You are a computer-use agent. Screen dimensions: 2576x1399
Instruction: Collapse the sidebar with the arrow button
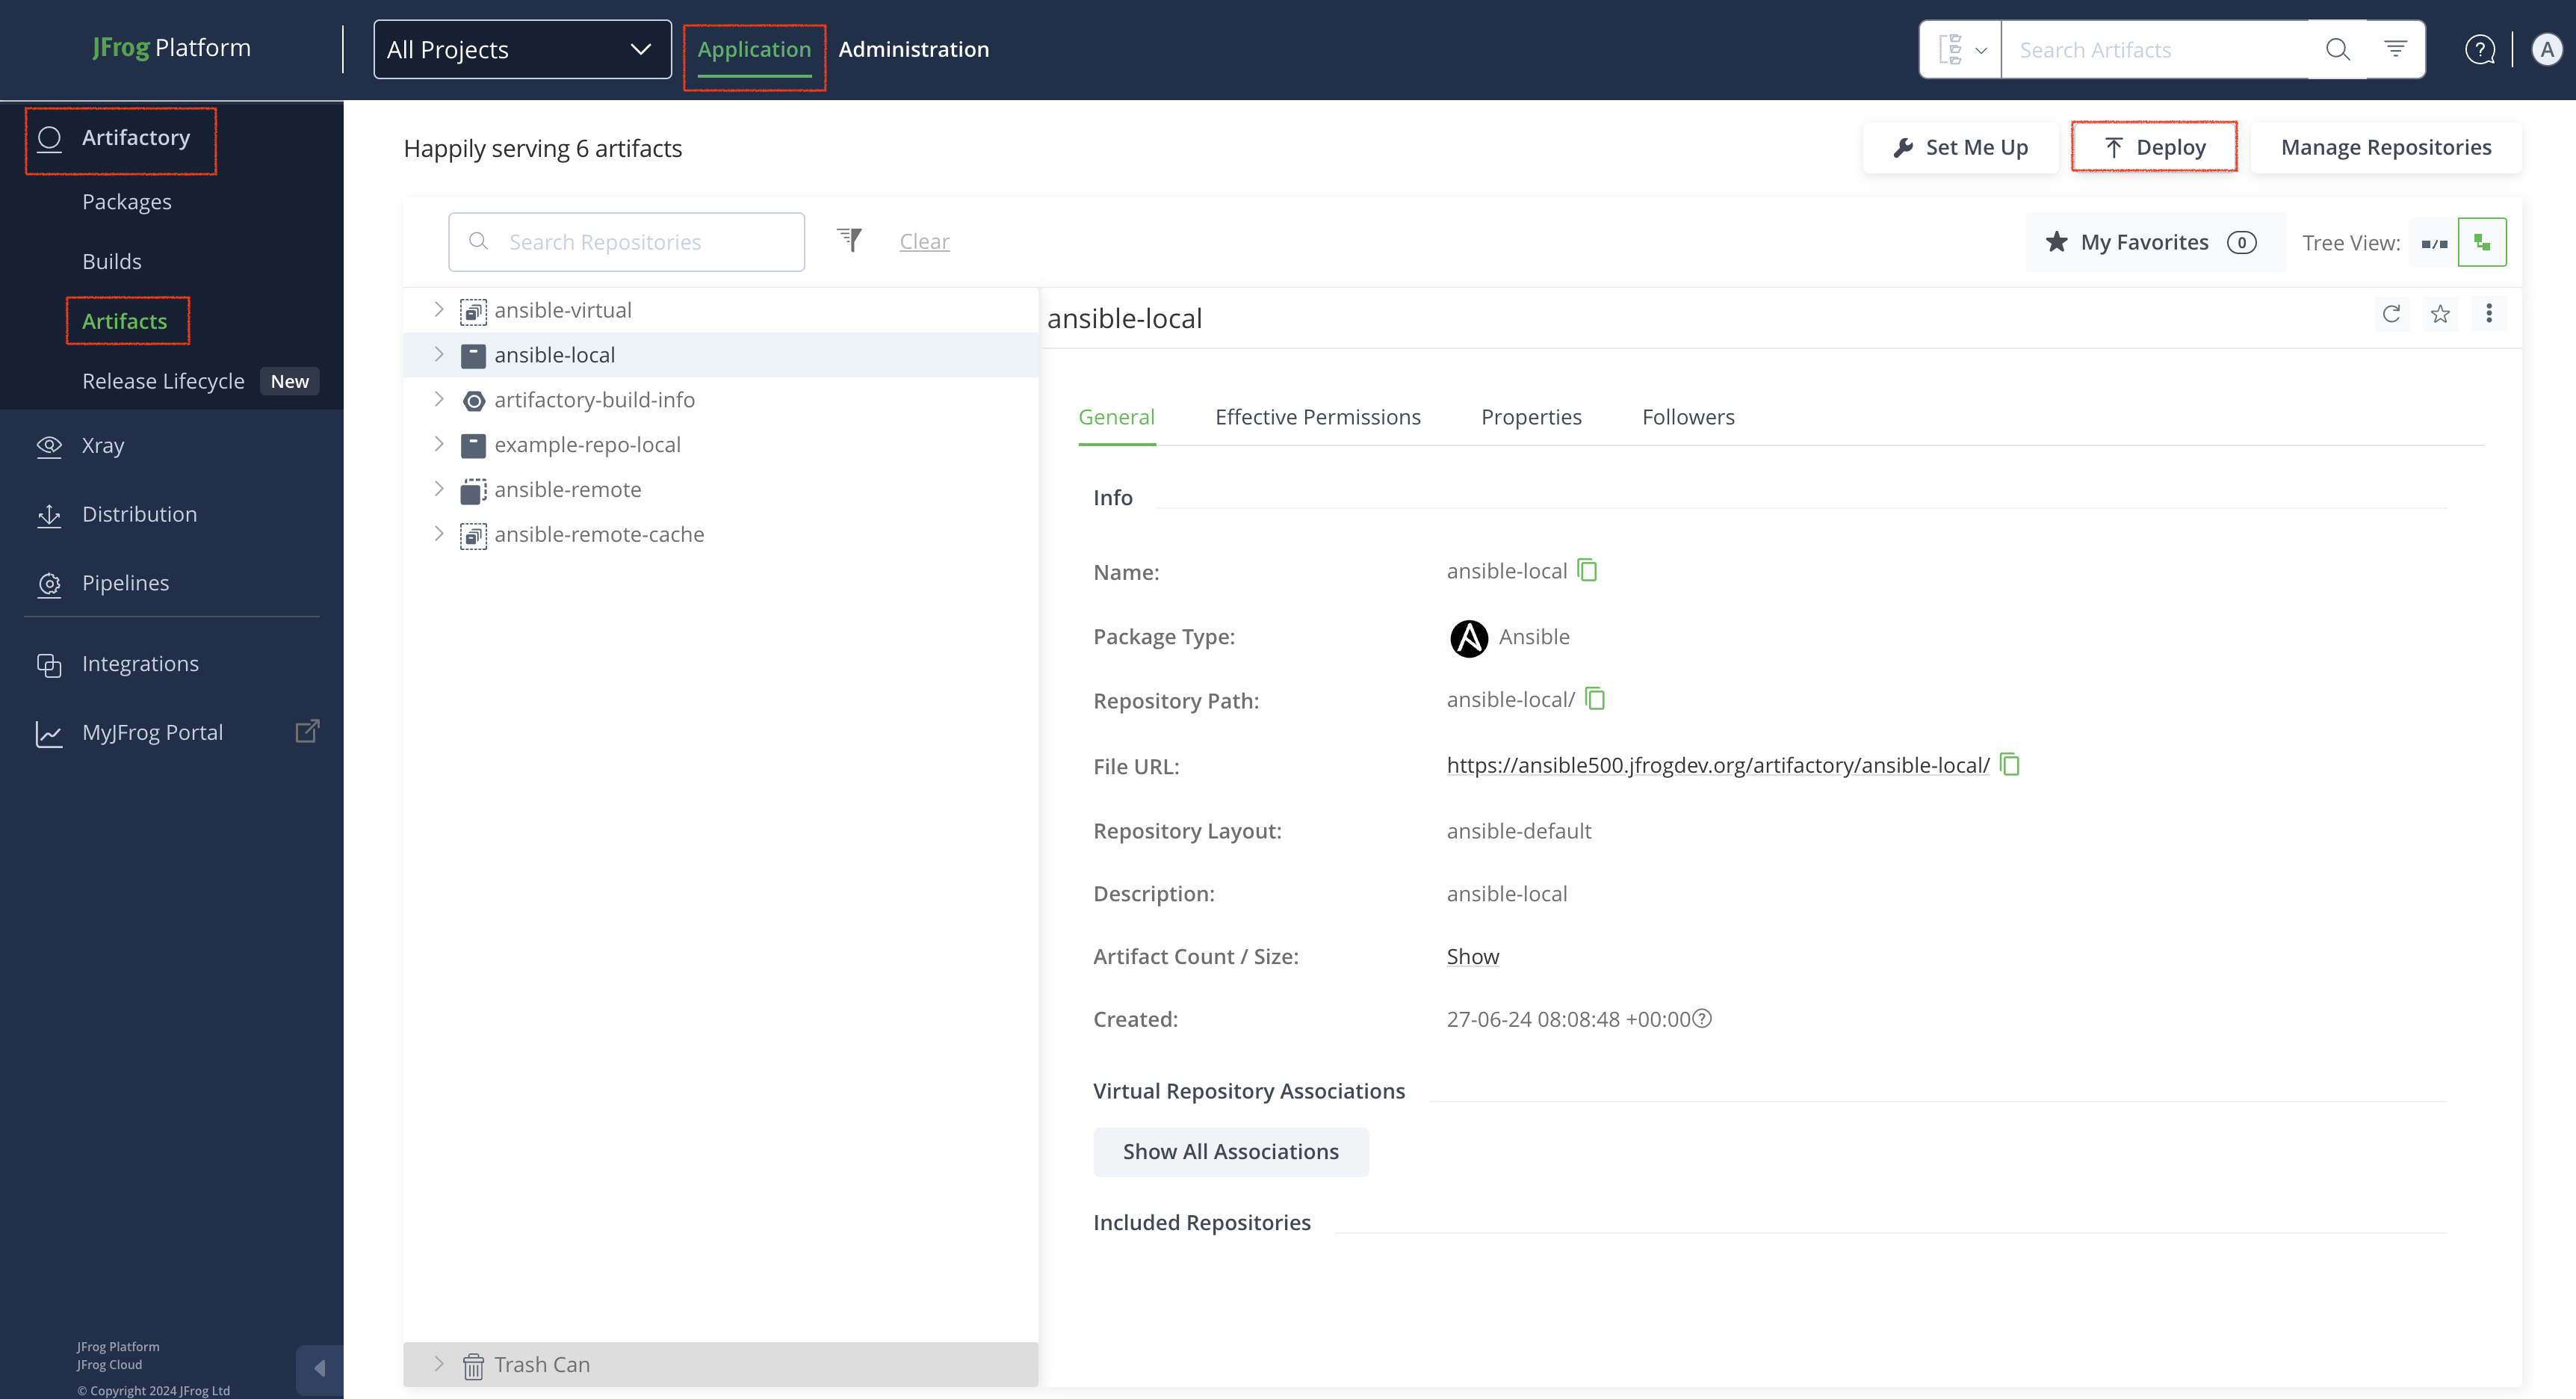point(319,1367)
